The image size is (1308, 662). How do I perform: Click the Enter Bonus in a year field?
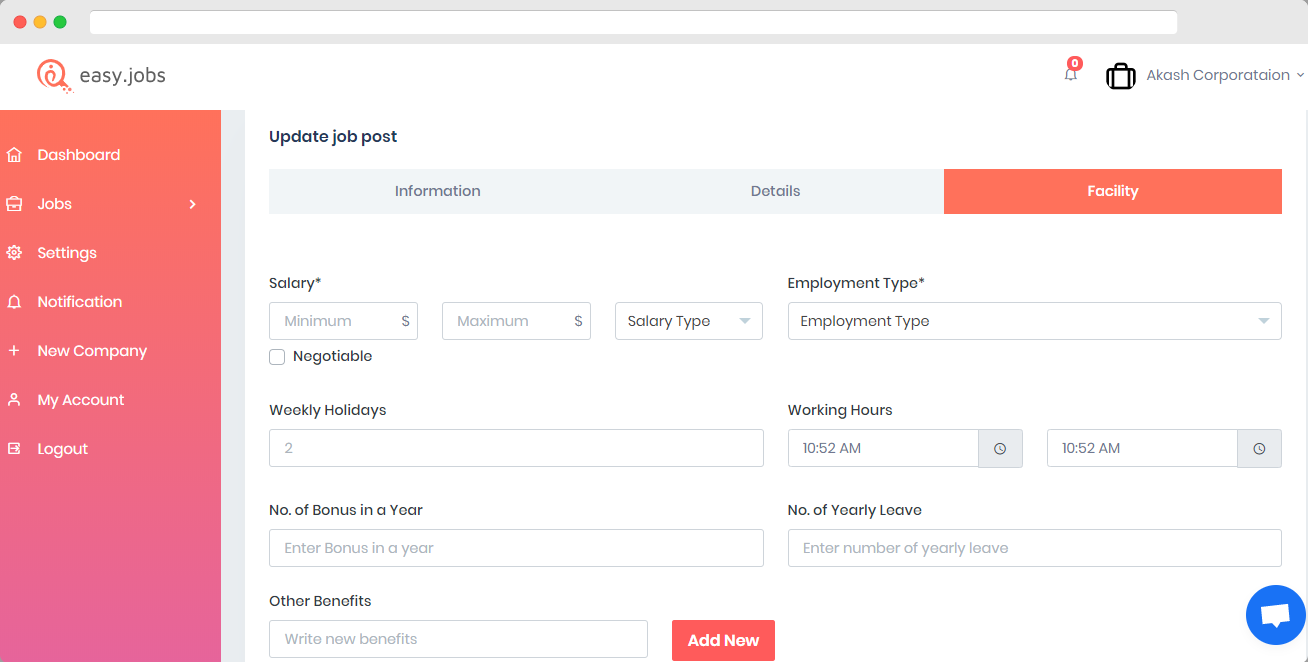516,548
